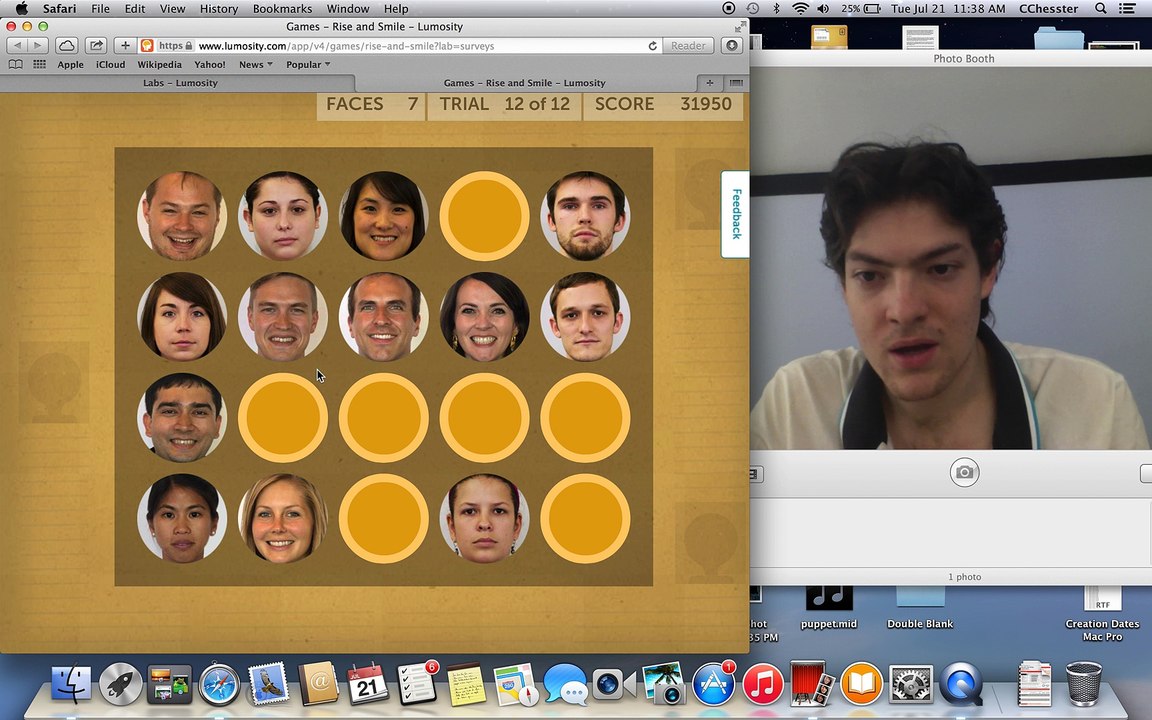1152x720 pixels.
Task: Take a photo in Photo Booth
Action: 964,472
